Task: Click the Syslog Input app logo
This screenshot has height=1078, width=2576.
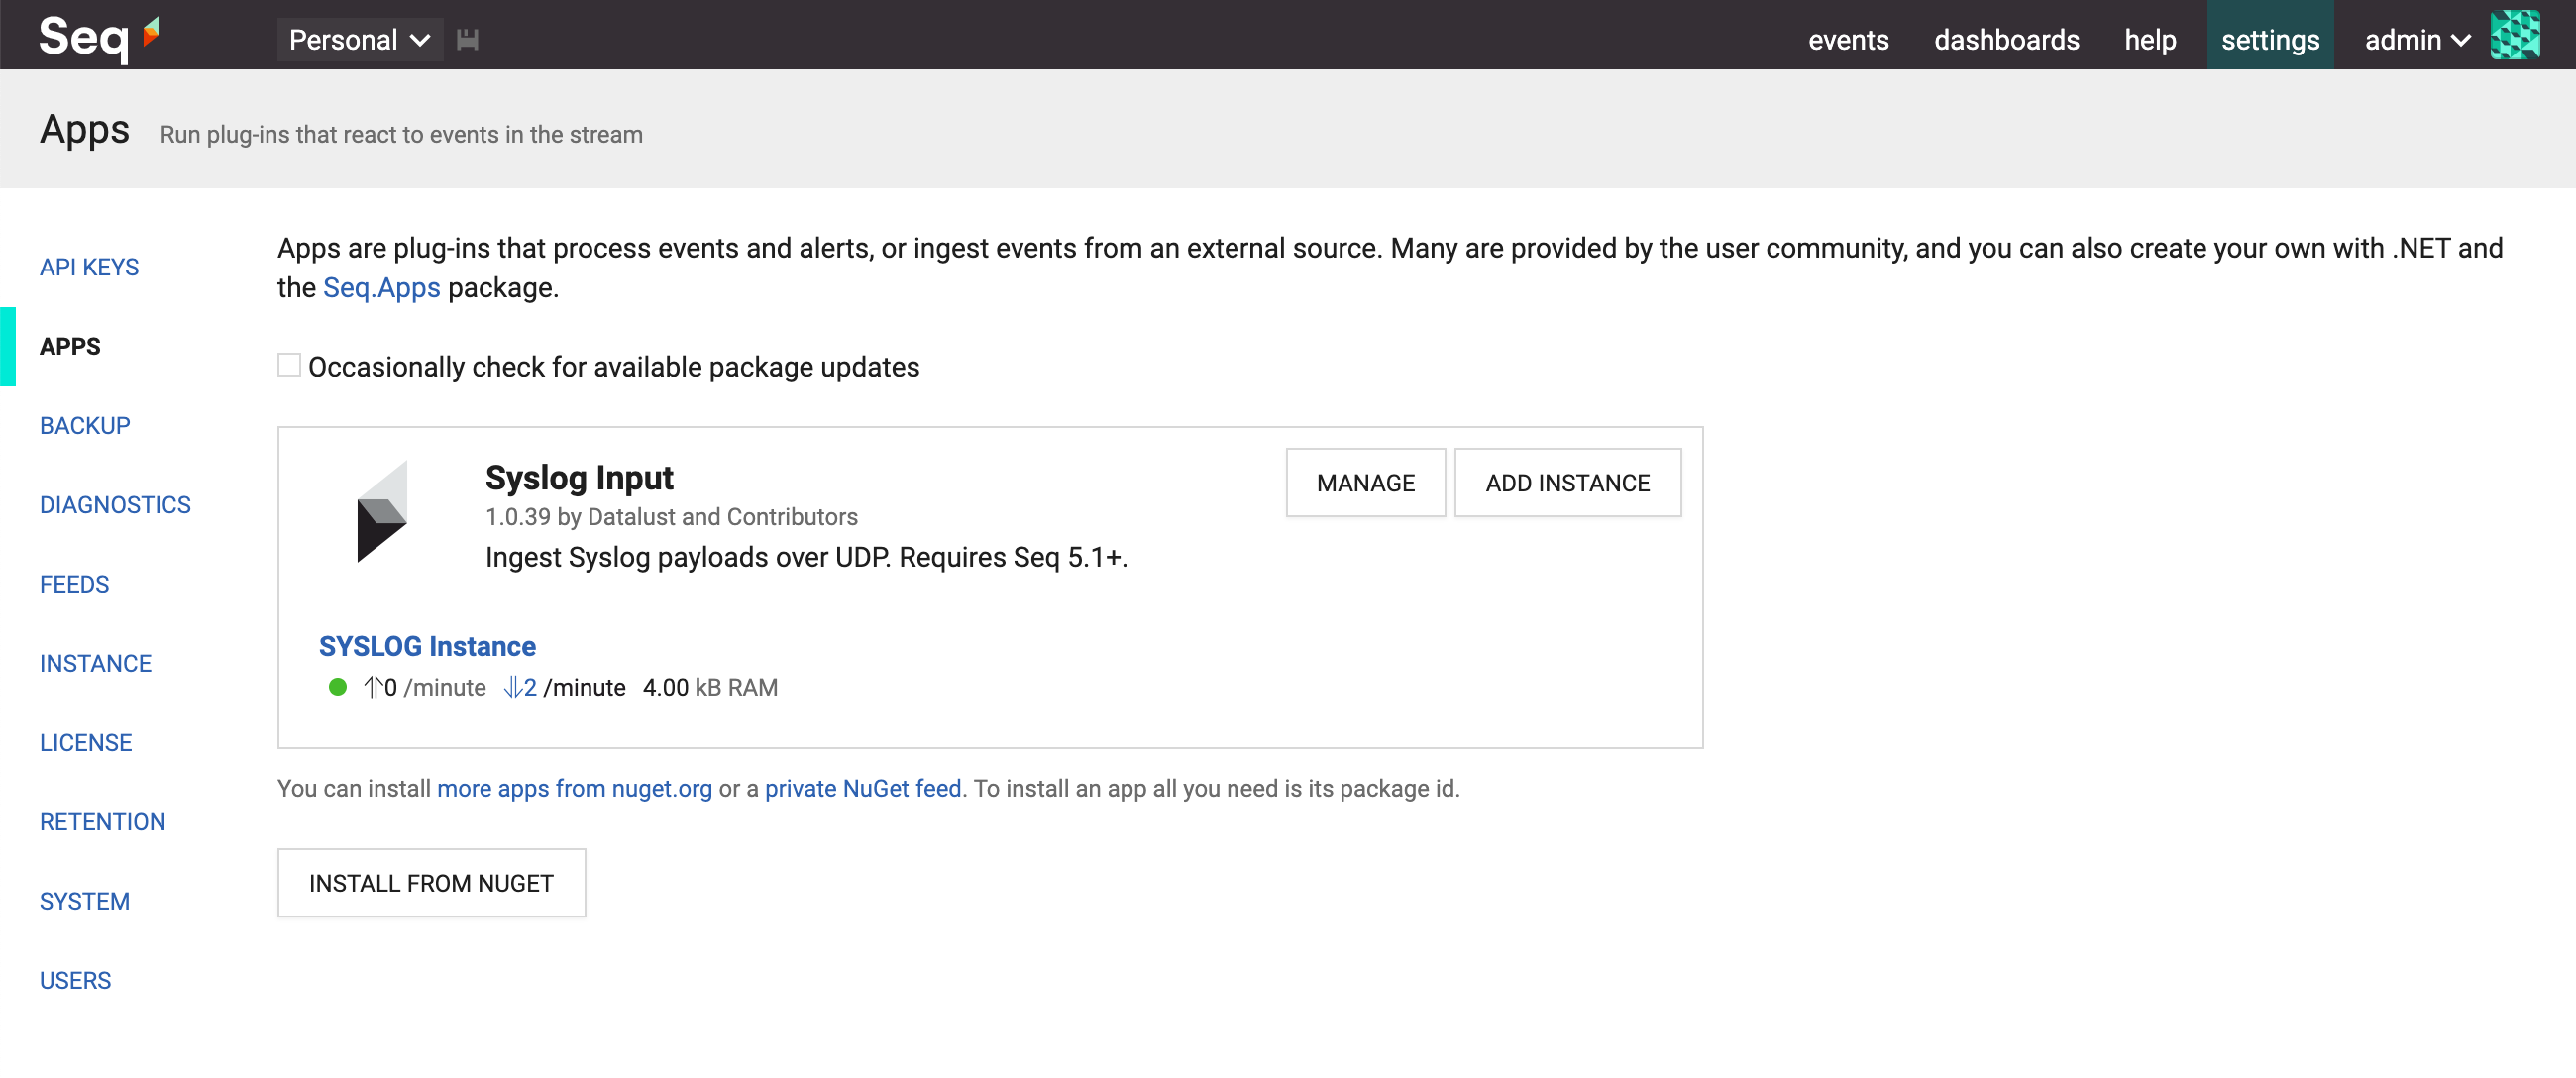Action: [x=382, y=512]
